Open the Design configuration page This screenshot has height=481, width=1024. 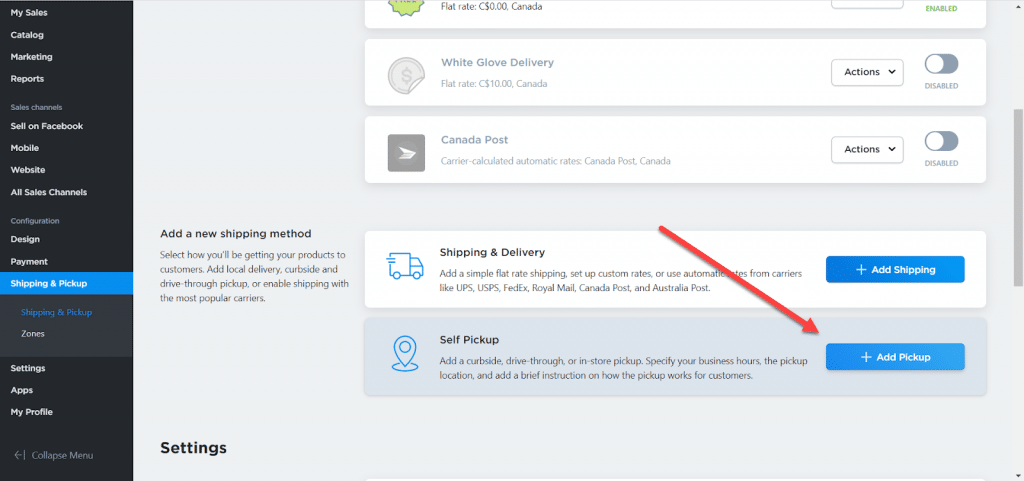25,239
